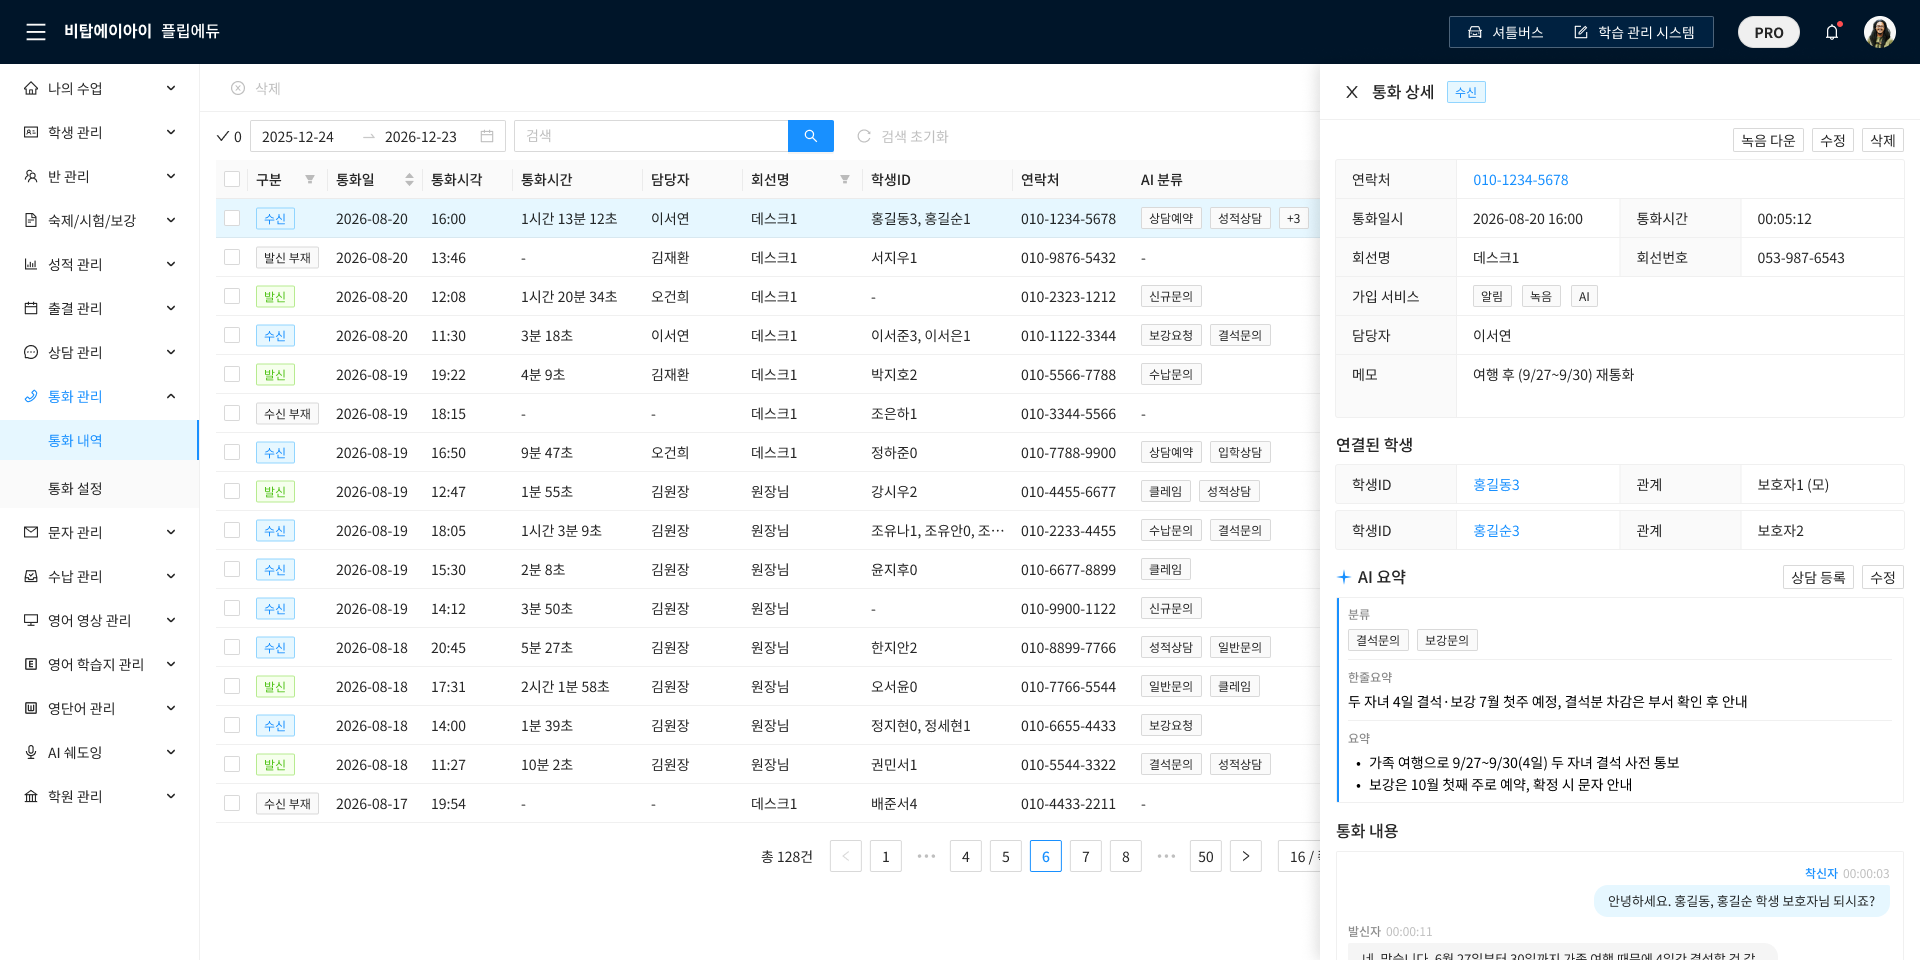Click the 통화 관리 phone icon
This screenshot has width=1920, height=960.
point(31,396)
